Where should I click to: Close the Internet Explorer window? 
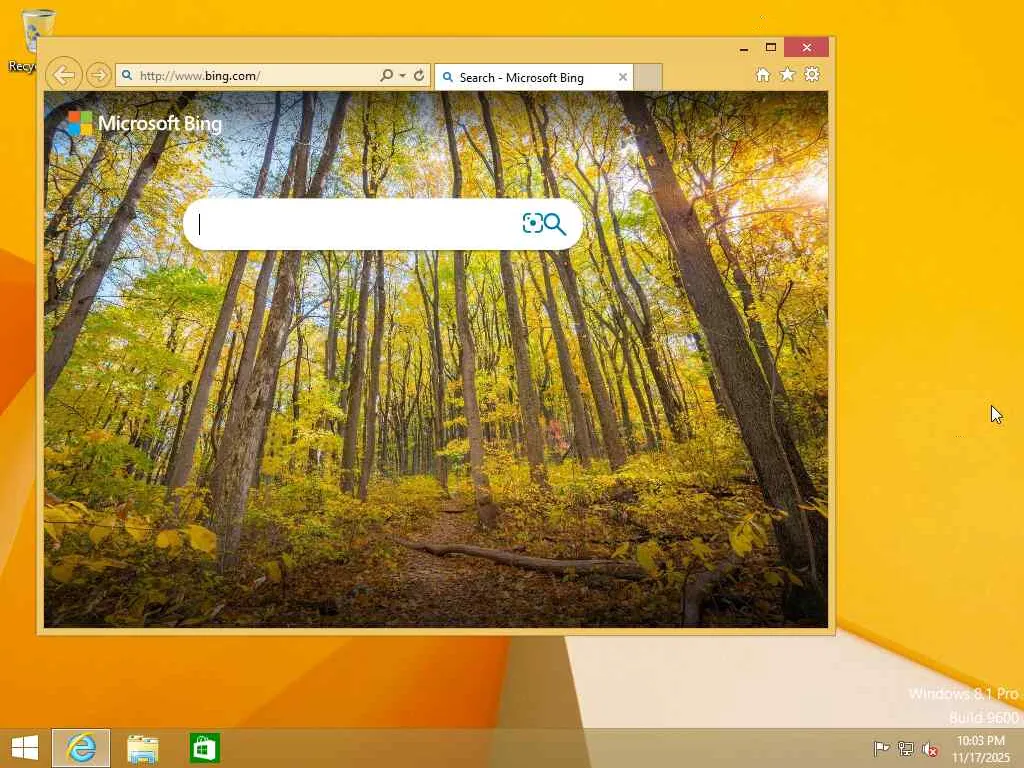(807, 47)
